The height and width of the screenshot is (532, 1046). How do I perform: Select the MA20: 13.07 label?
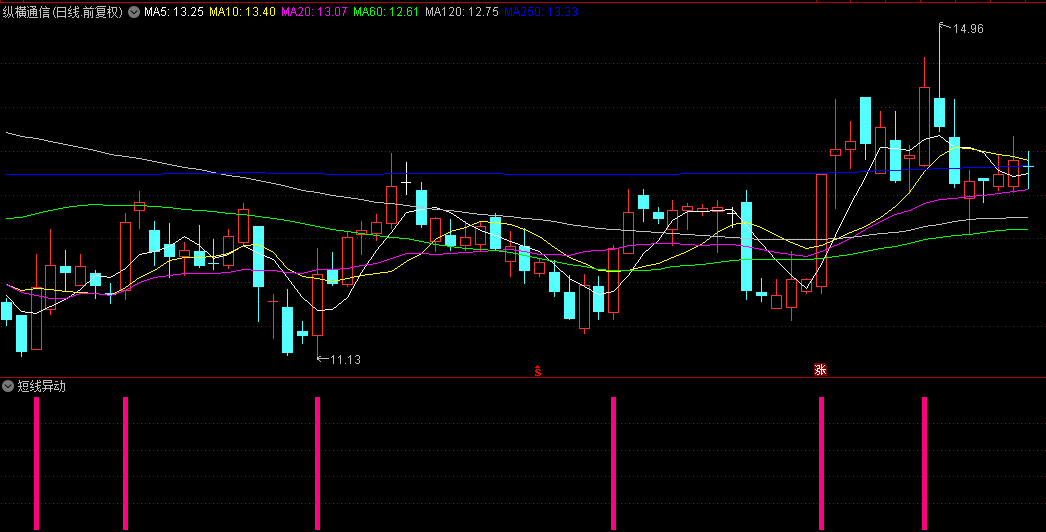pos(314,12)
